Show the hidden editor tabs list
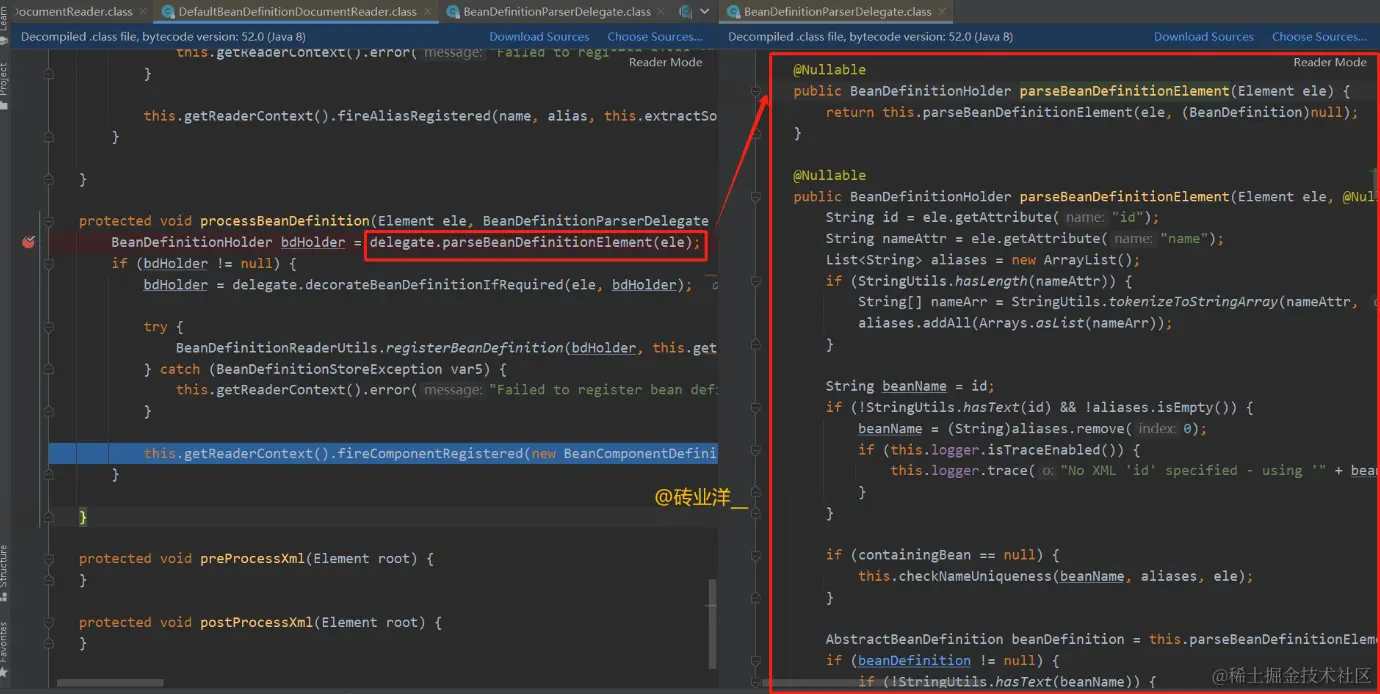The image size is (1380, 694). click(x=705, y=11)
